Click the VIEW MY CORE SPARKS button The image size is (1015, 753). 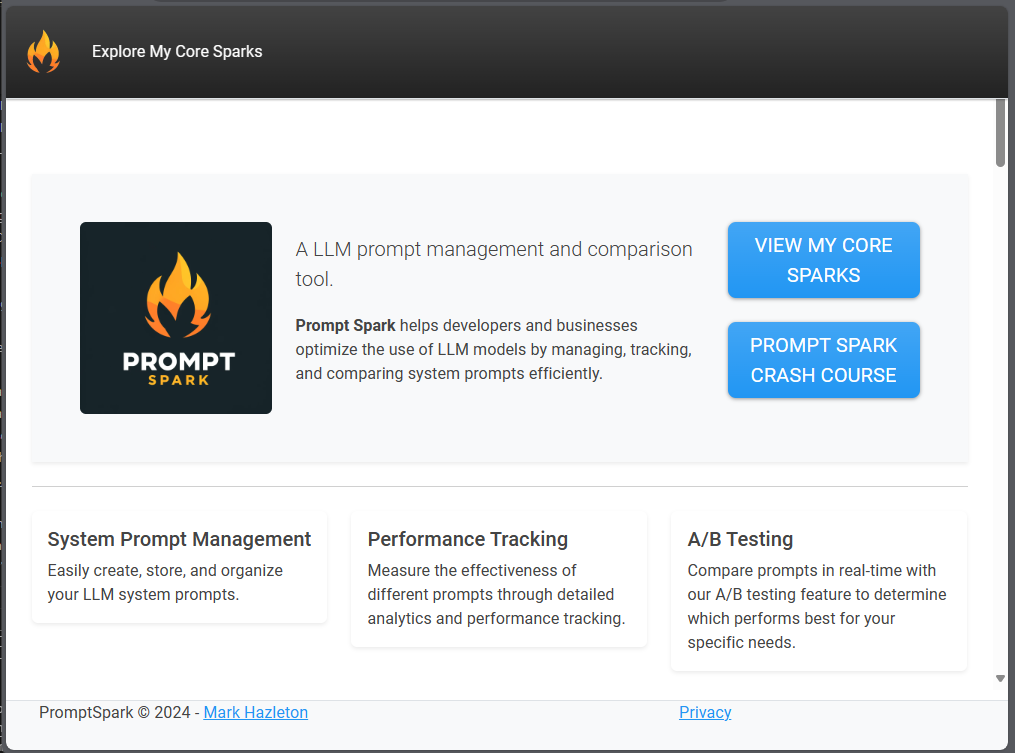(823, 260)
